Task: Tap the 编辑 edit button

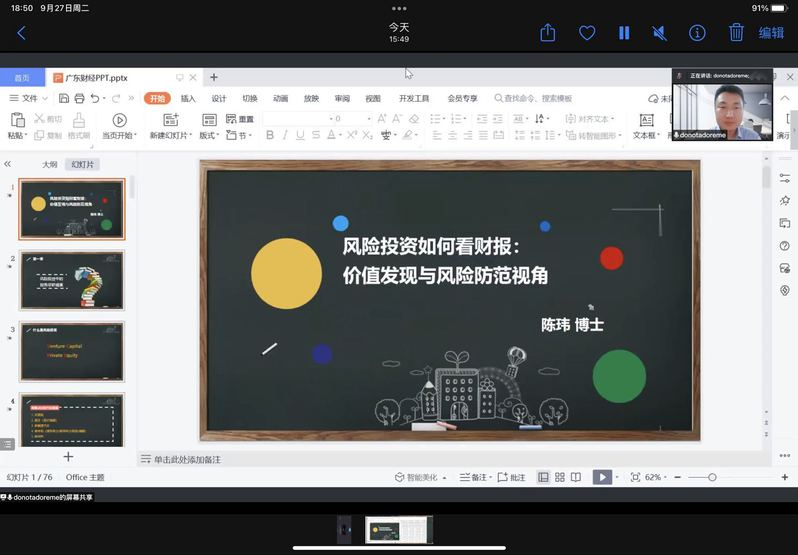Action: (771, 32)
